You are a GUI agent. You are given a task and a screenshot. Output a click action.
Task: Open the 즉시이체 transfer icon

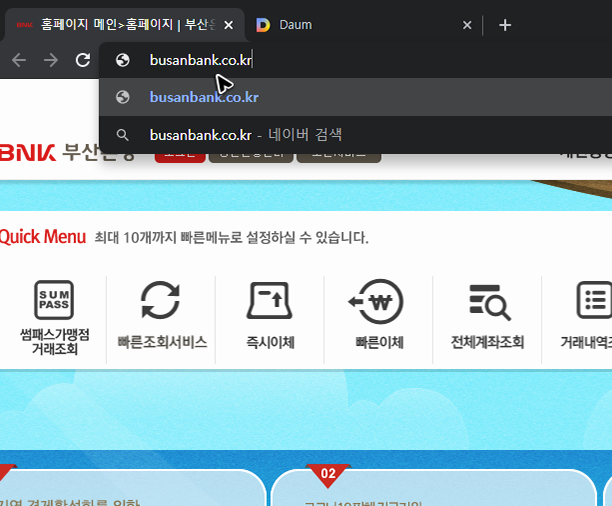tap(270, 300)
